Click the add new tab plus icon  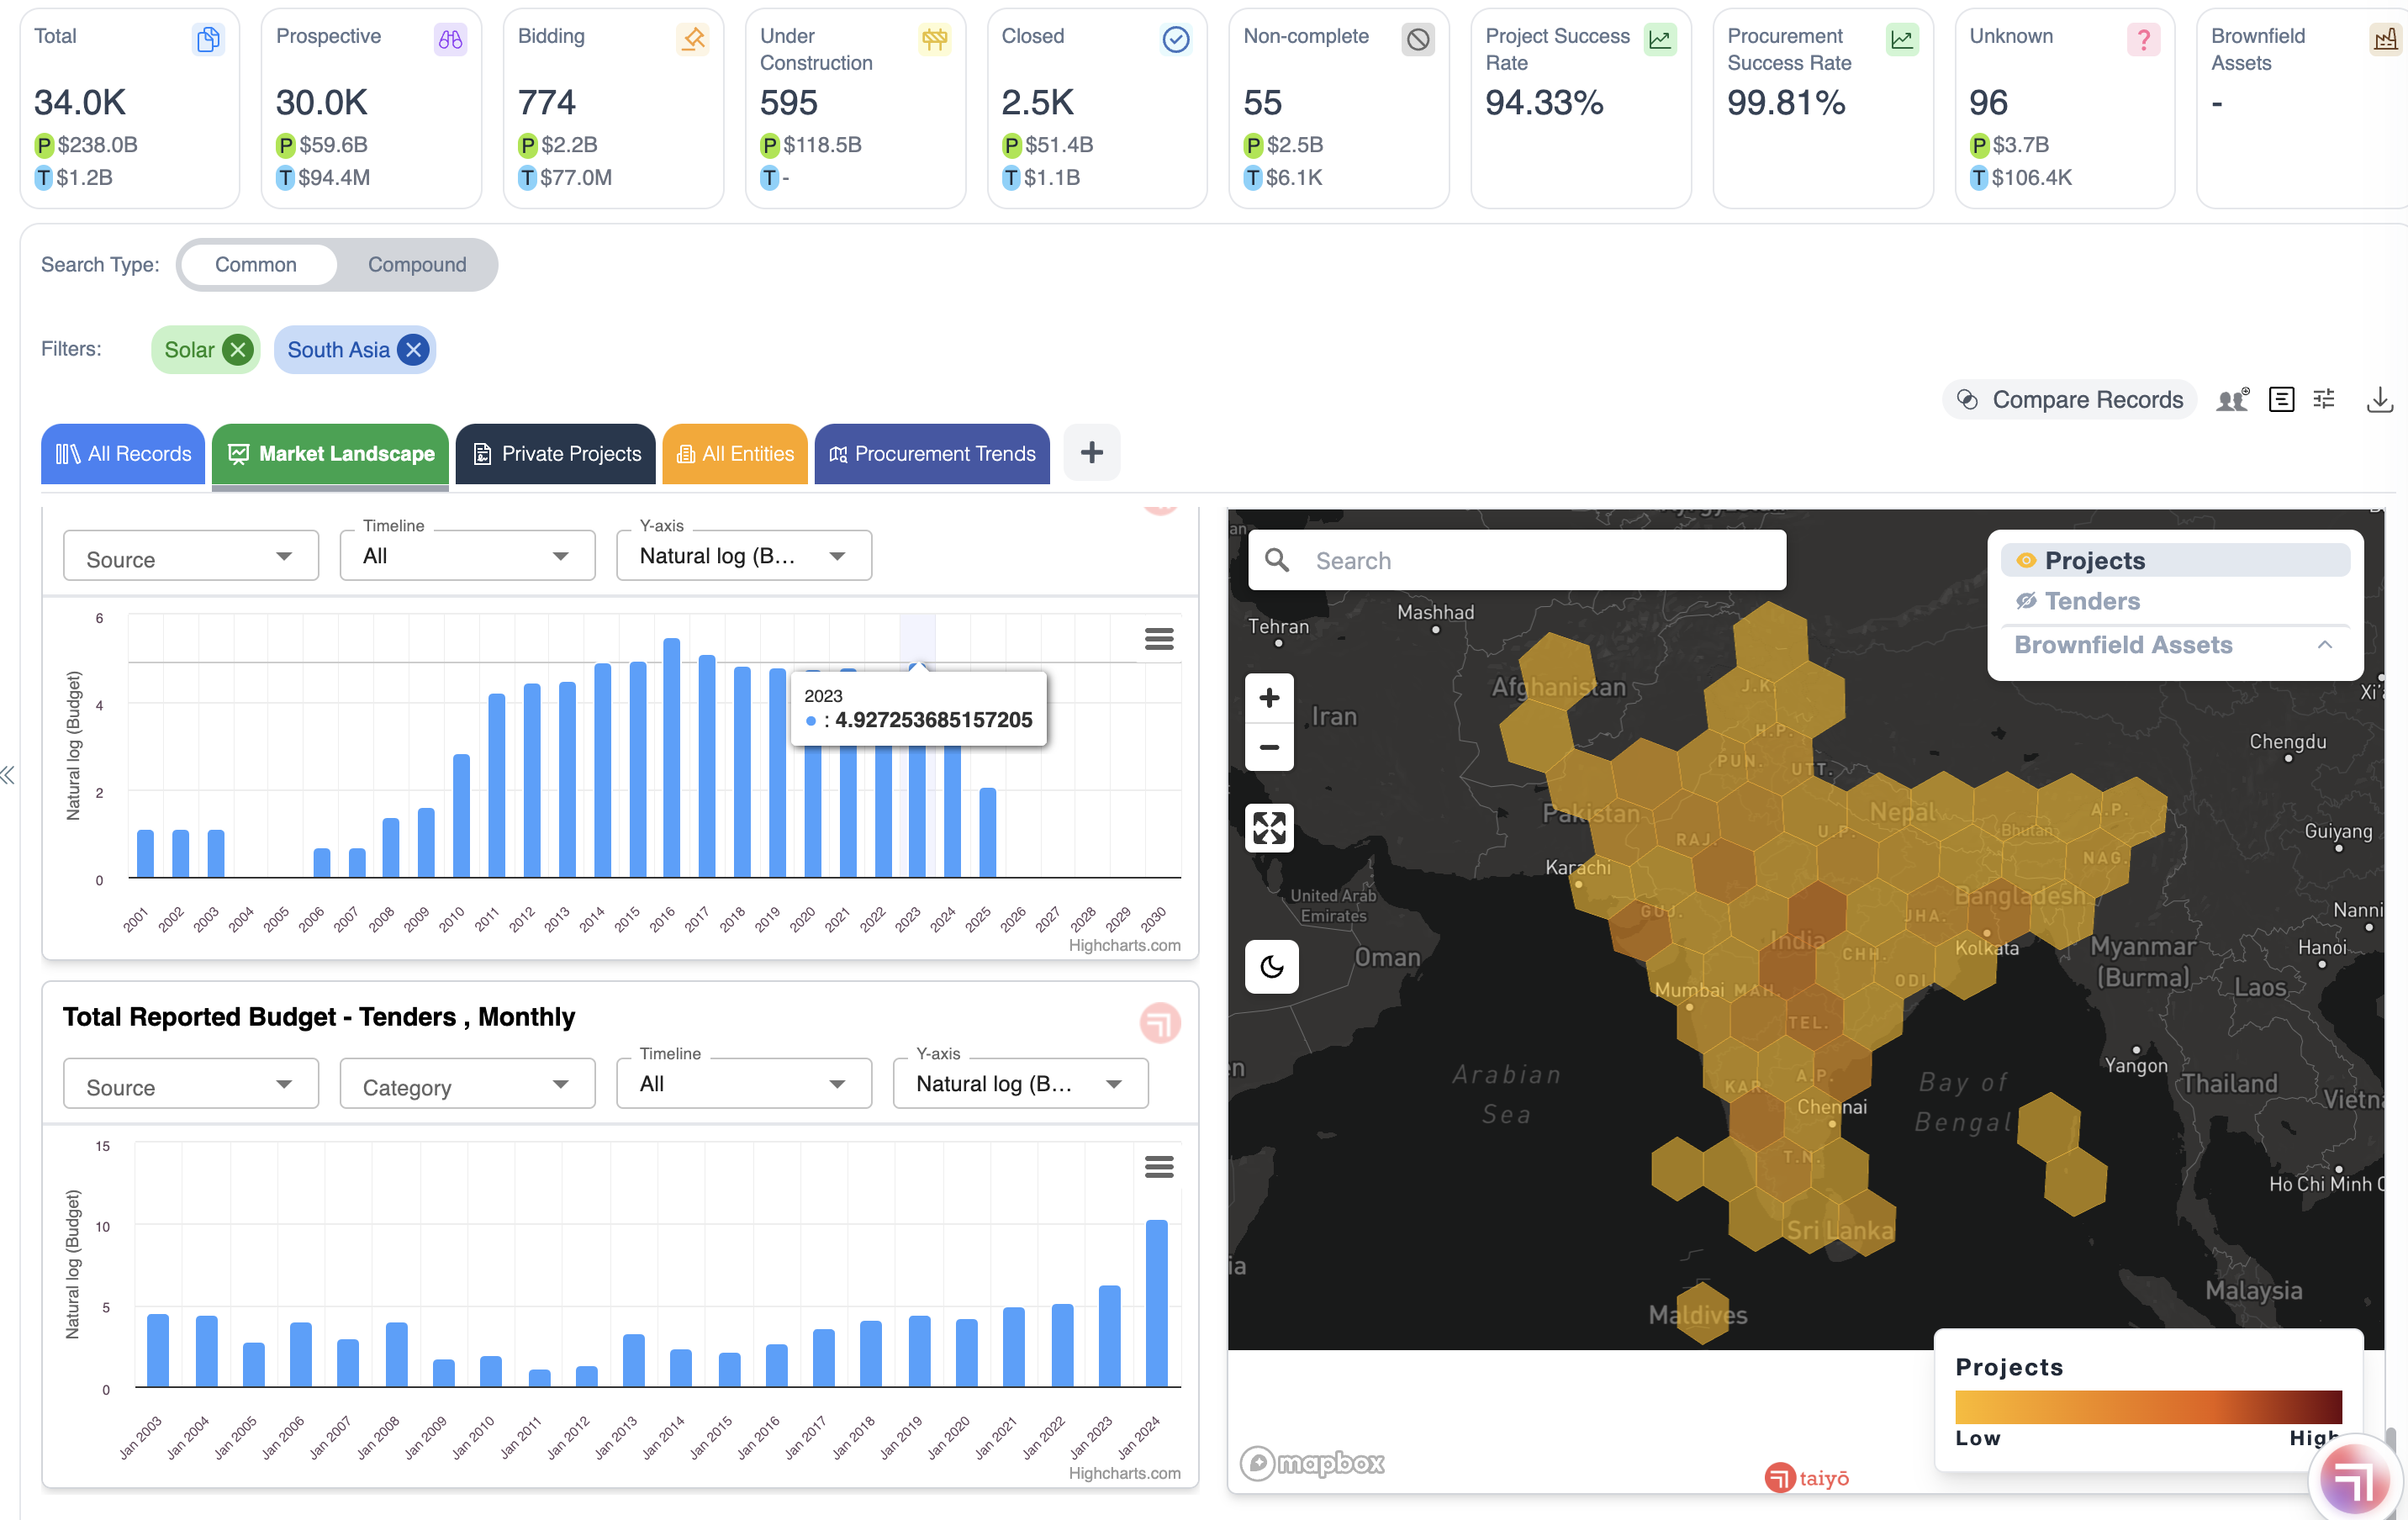click(x=1091, y=453)
